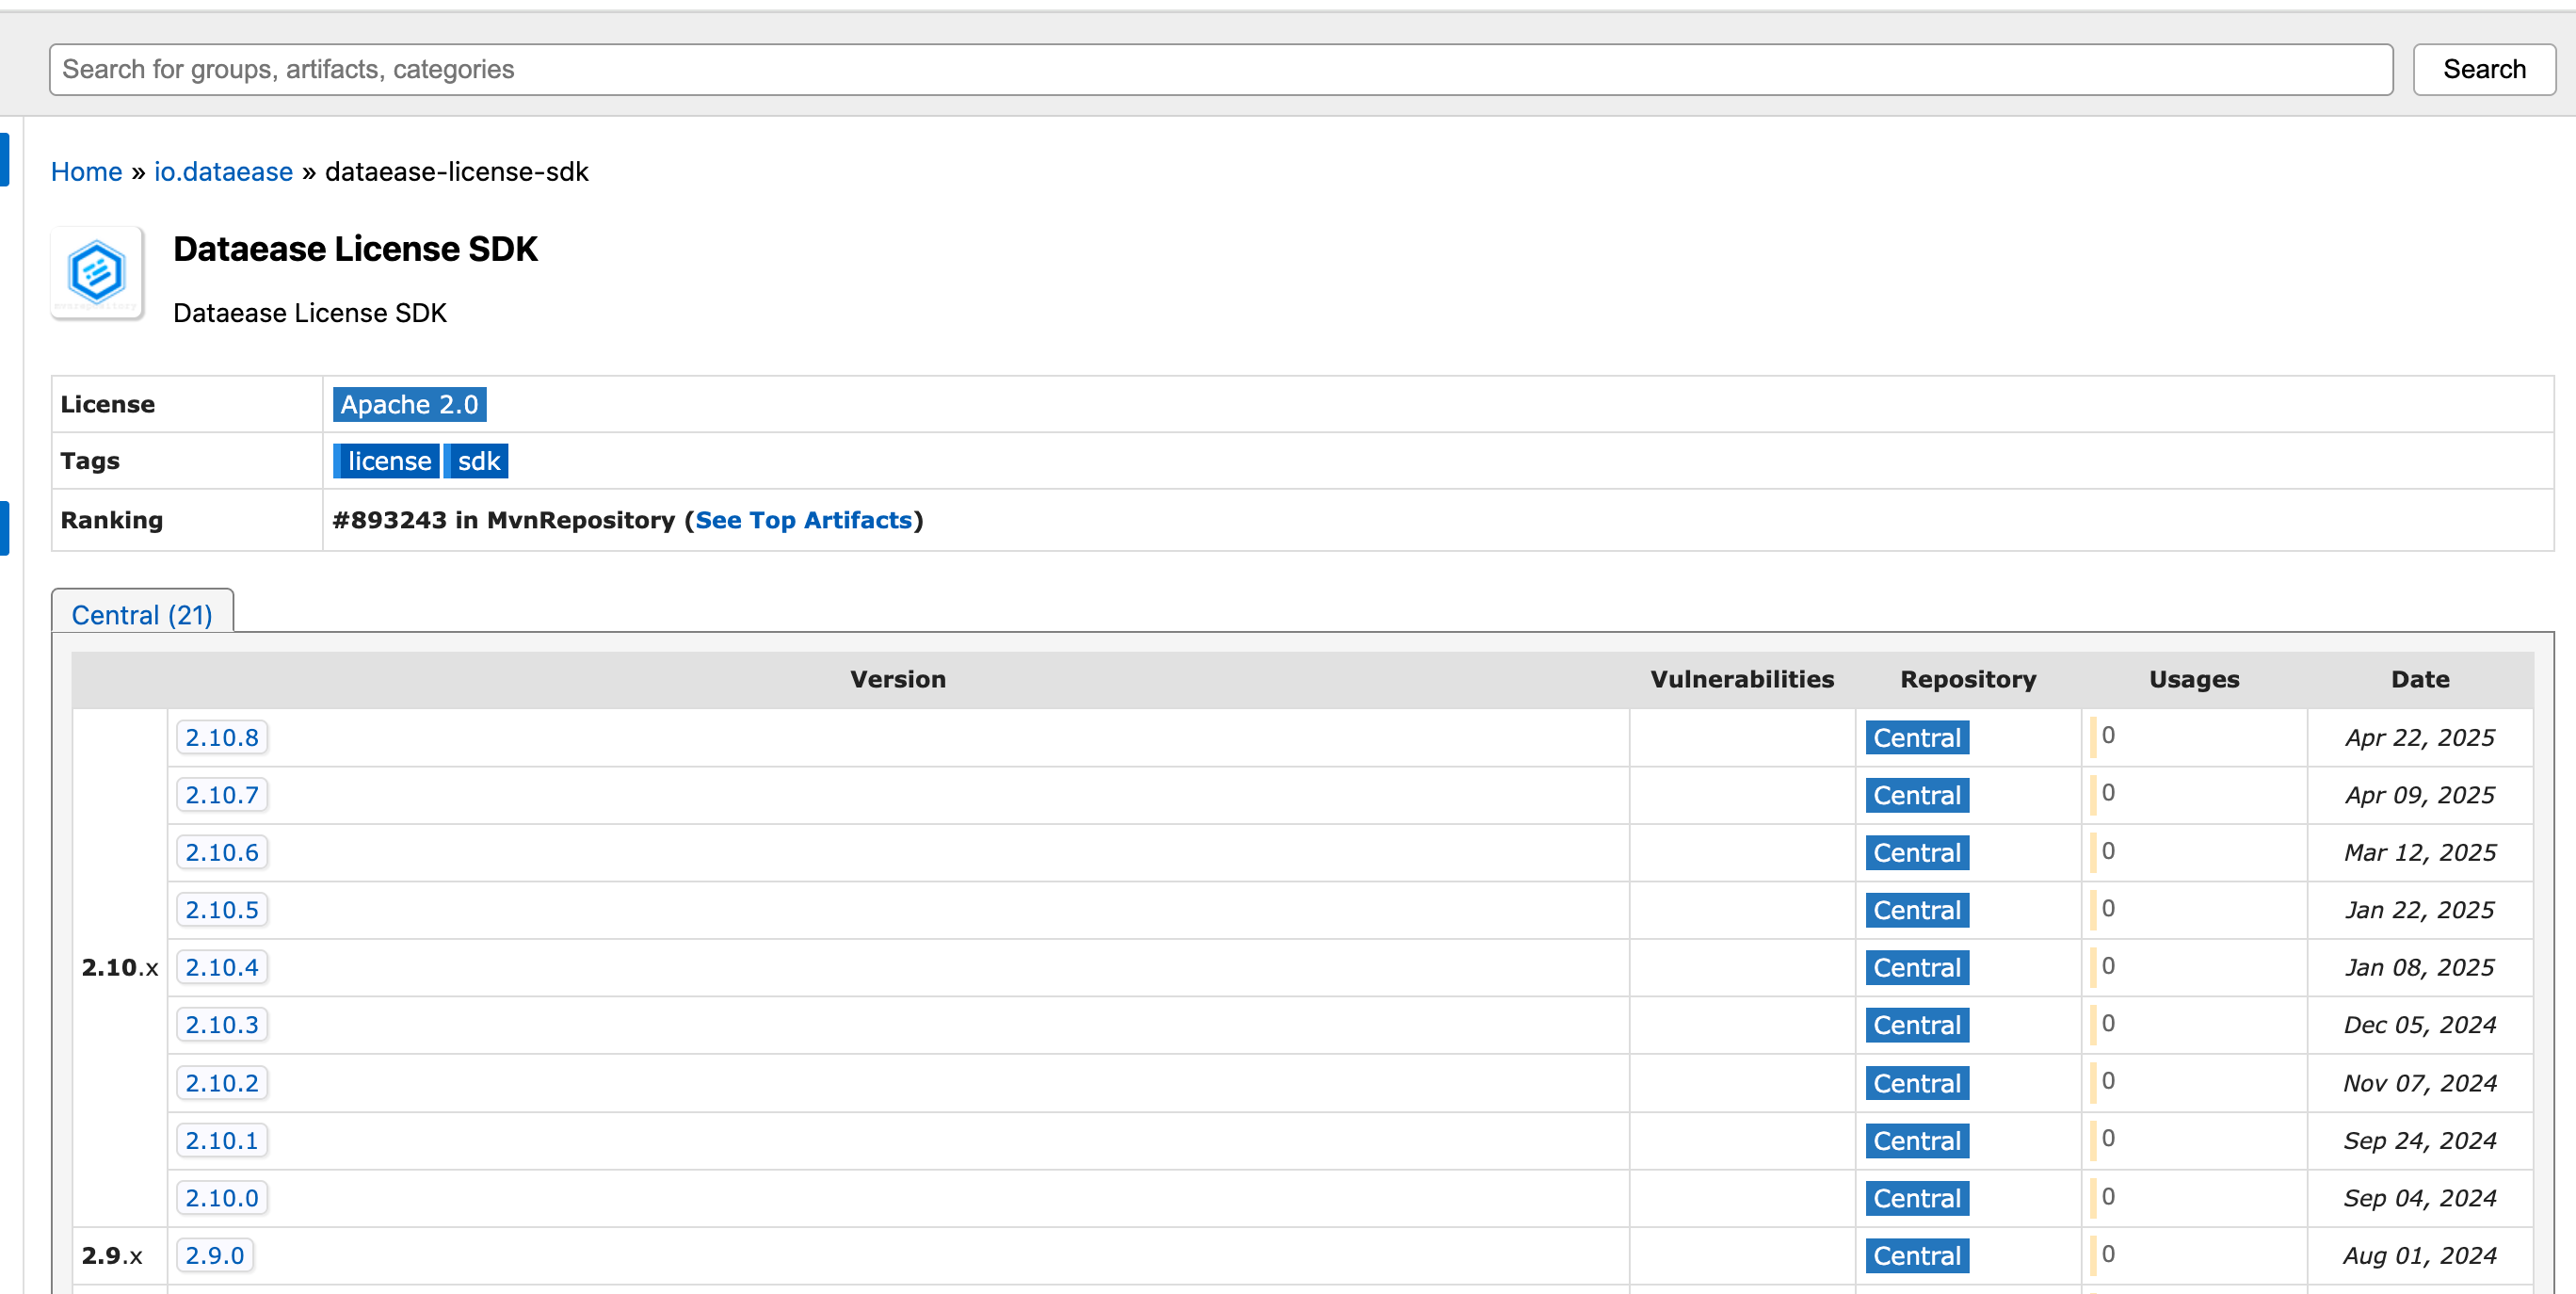Viewport: 2576px width, 1294px height.
Task: Click the Dataease License SDK logo icon
Action: coord(97,272)
